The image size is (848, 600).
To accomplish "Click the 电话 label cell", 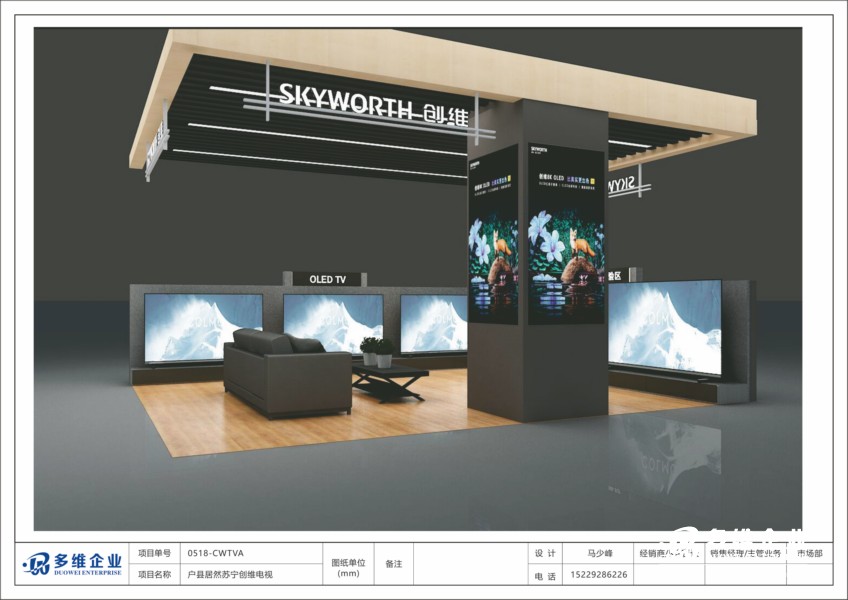I will point(545,576).
